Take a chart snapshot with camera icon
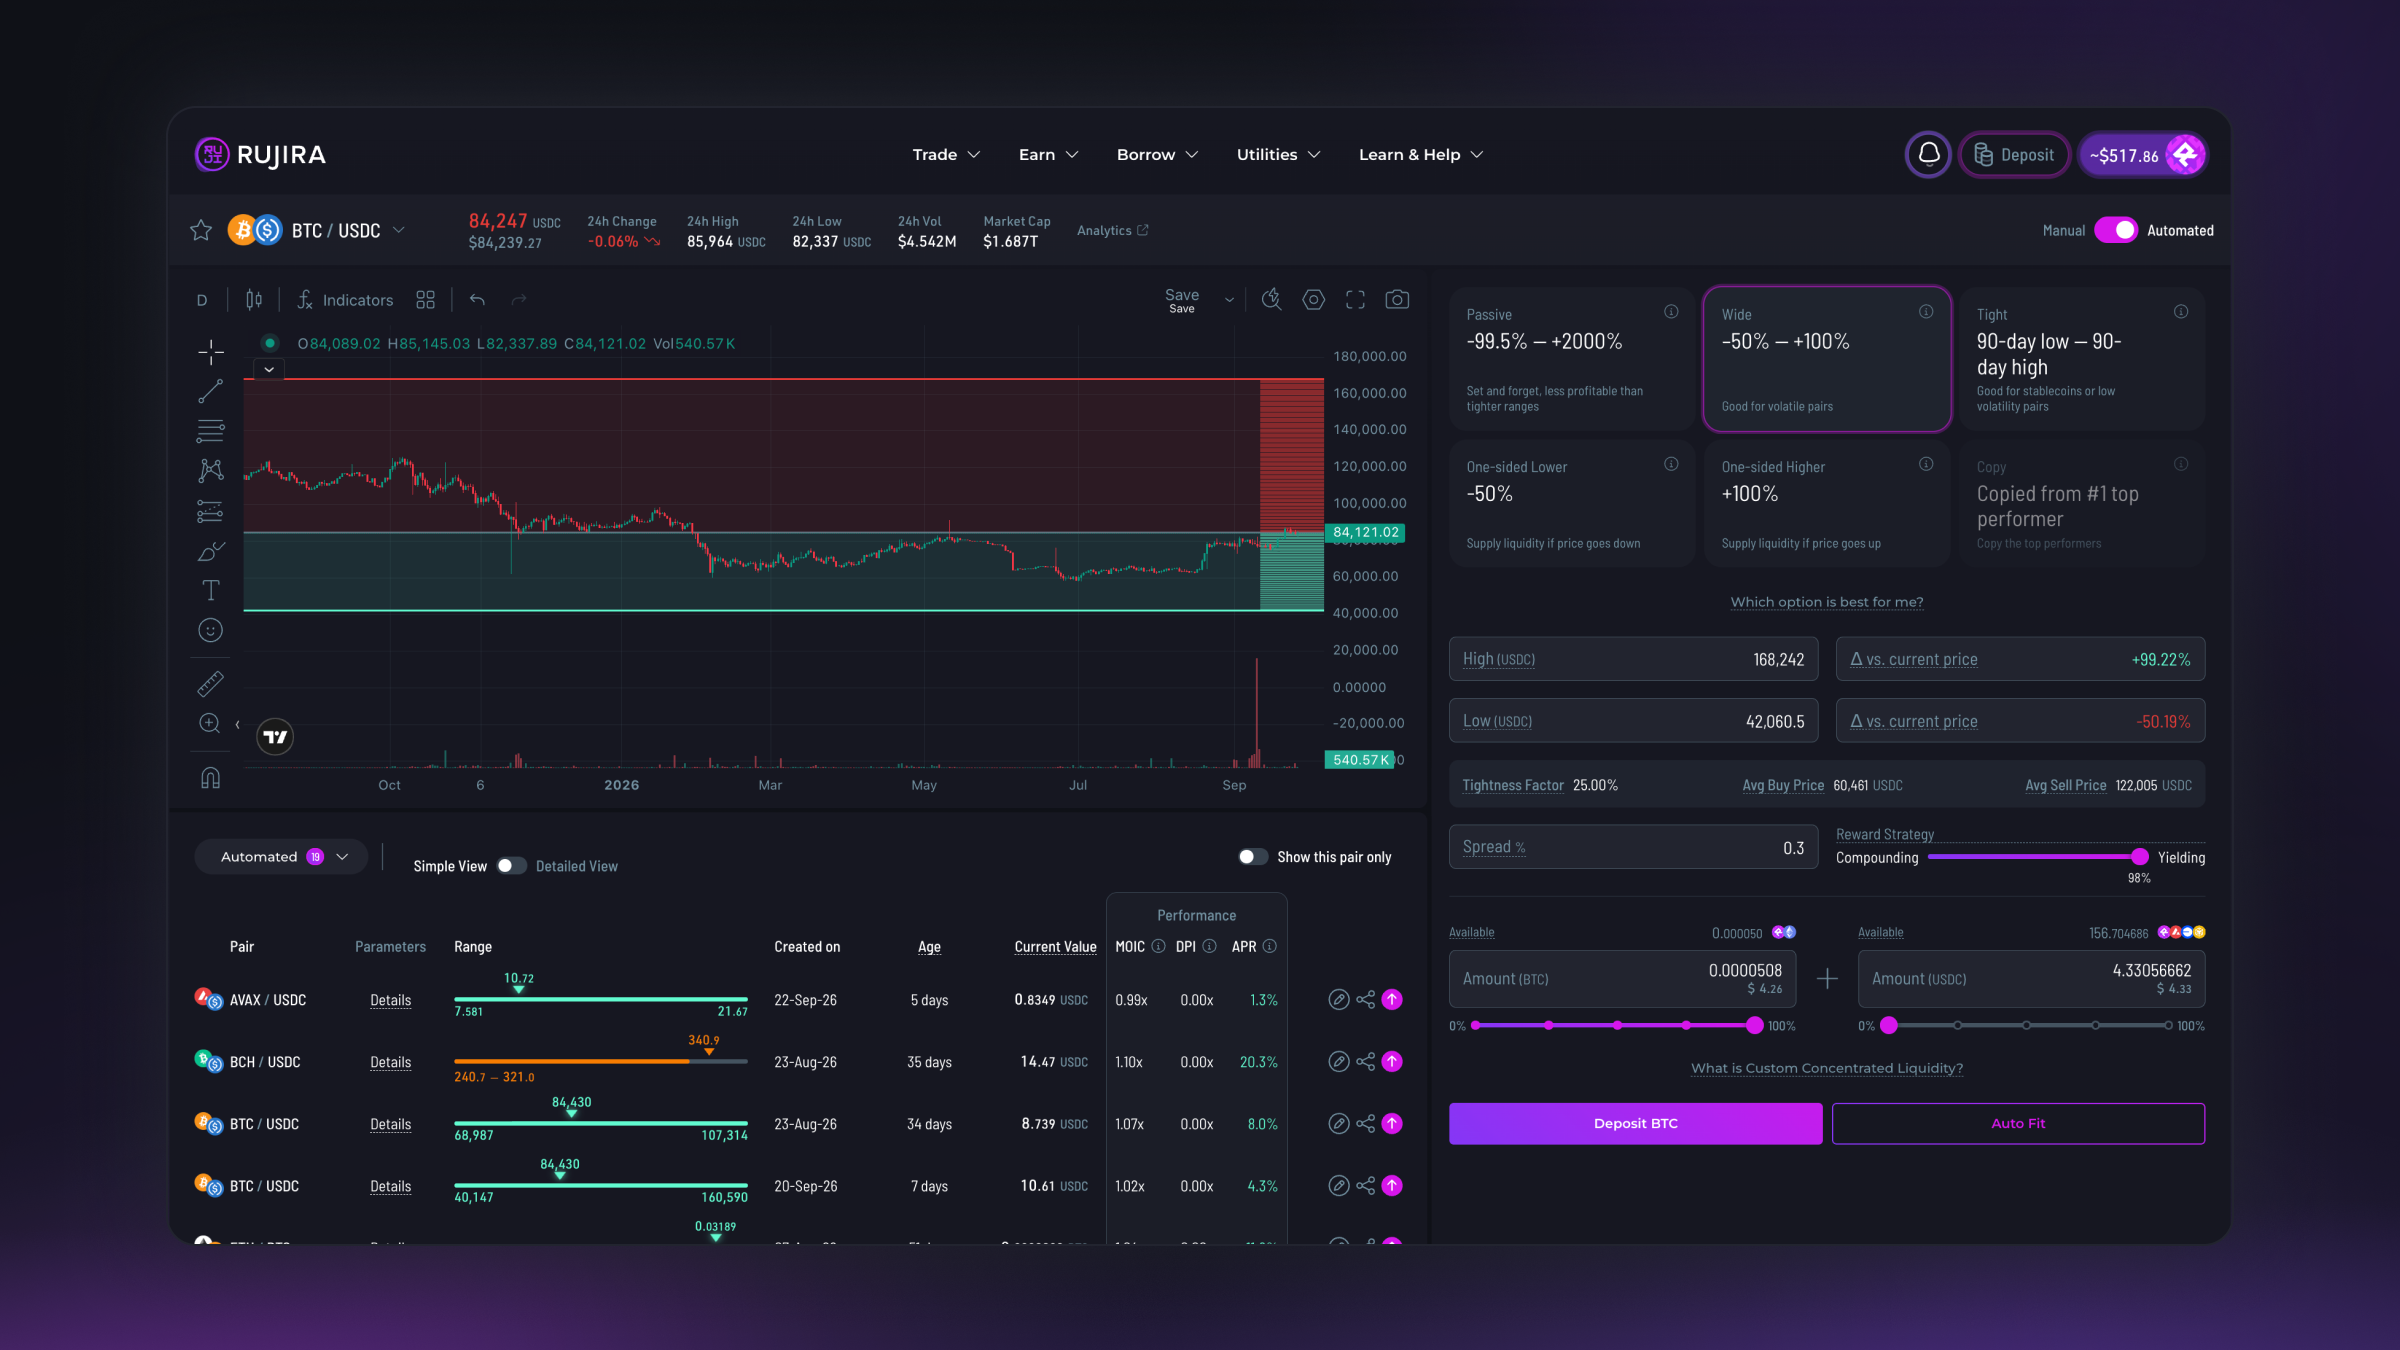This screenshot has width=2400, height=1350. tap(1397, 300)
